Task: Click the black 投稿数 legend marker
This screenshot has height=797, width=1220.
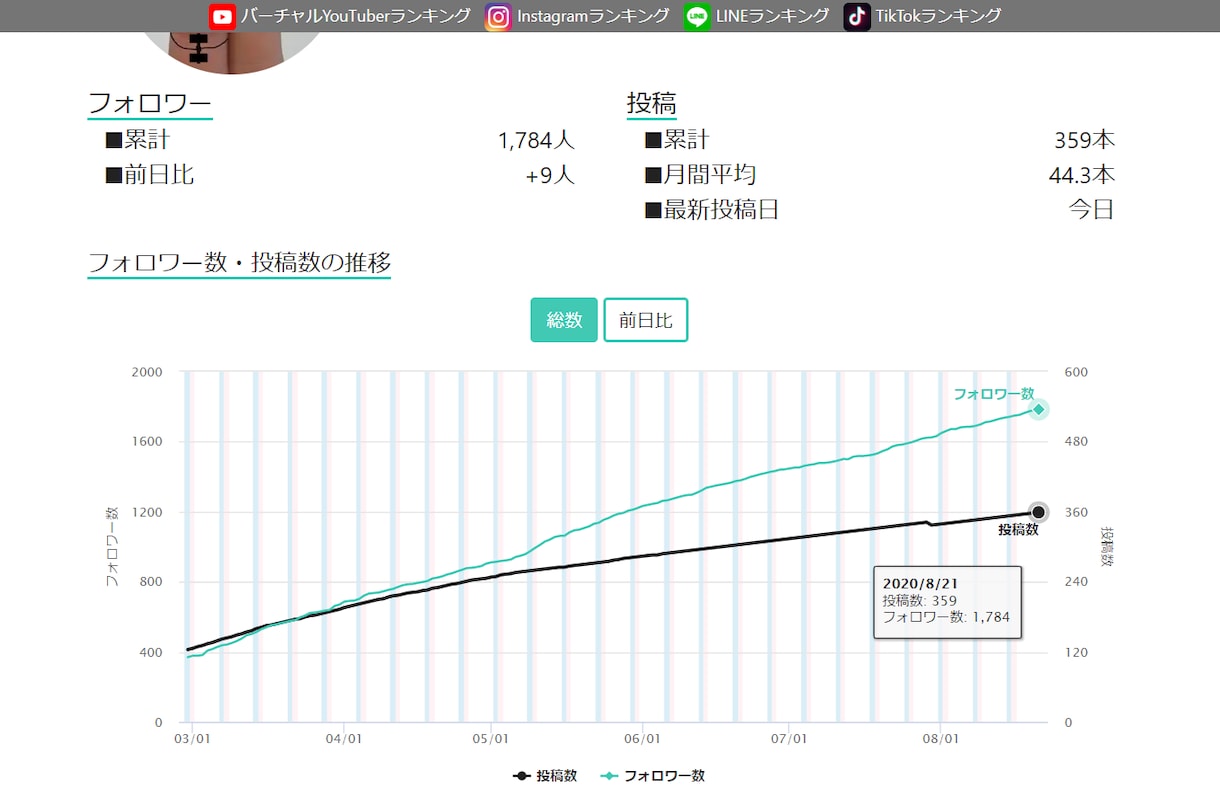Action: tap(521, 775)
